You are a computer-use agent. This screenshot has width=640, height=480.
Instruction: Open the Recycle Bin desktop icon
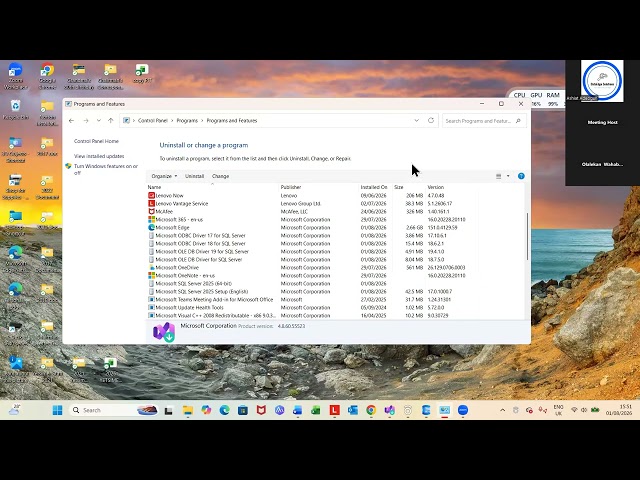(x=16, y=110)
